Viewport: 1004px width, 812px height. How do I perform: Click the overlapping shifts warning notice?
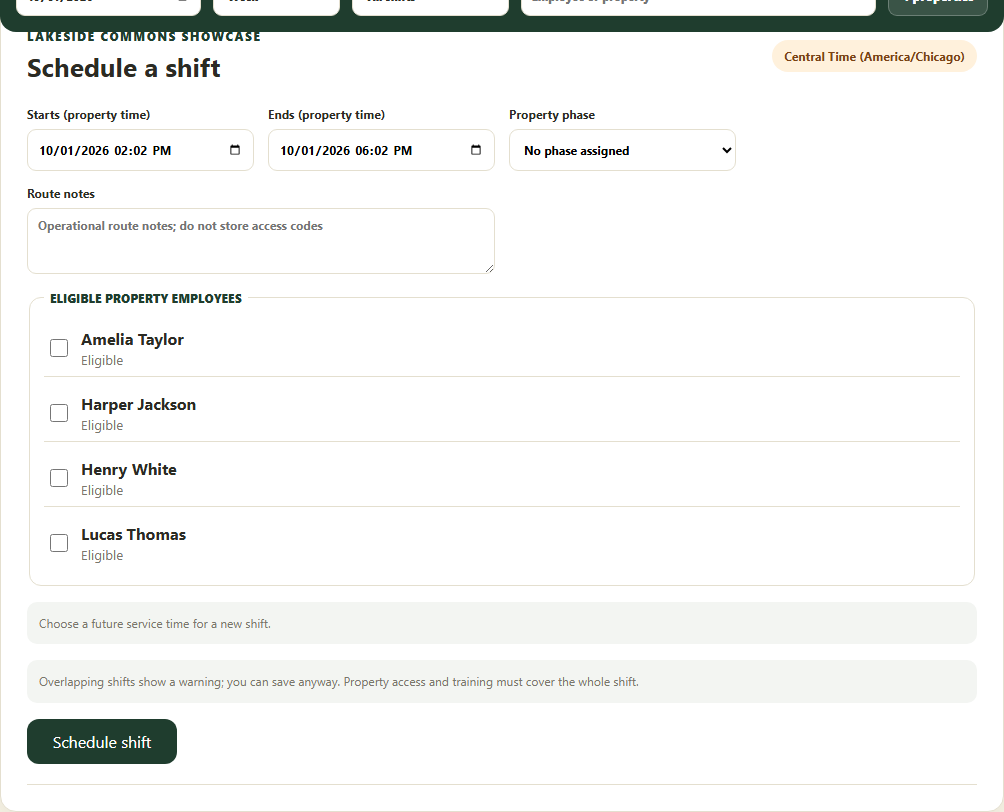click(502, 681)
